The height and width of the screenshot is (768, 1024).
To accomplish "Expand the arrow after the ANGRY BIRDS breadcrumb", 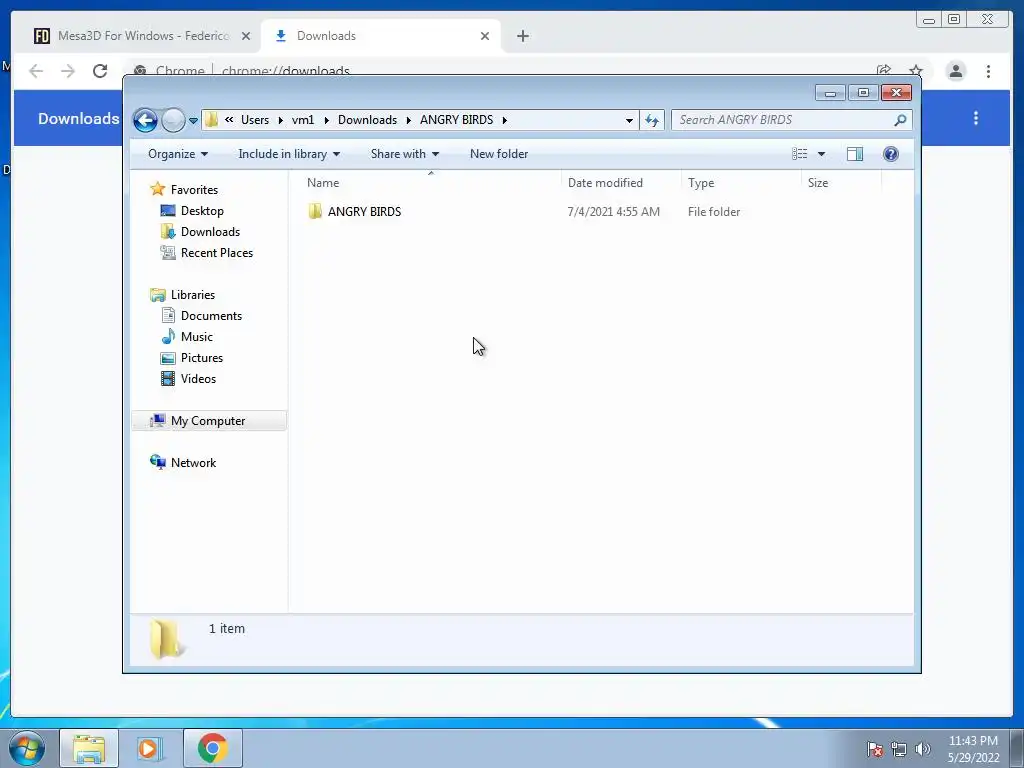I will pyautogui.click(x=505, y=120).
